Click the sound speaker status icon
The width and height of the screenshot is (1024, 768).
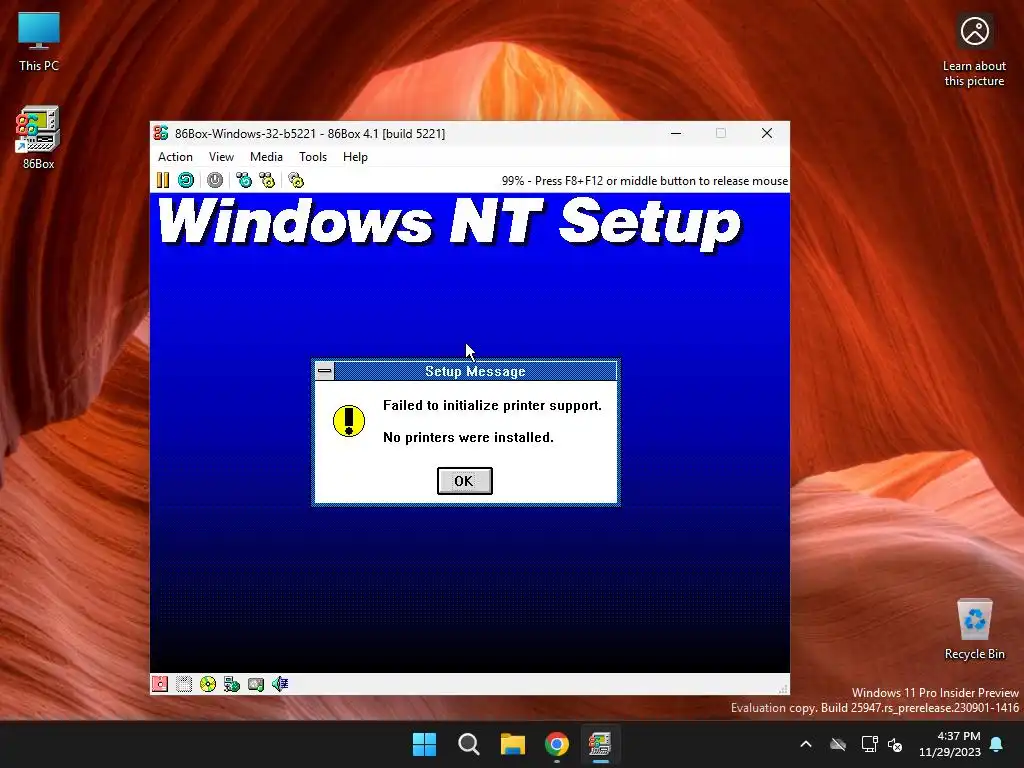(x=280, y=684)
